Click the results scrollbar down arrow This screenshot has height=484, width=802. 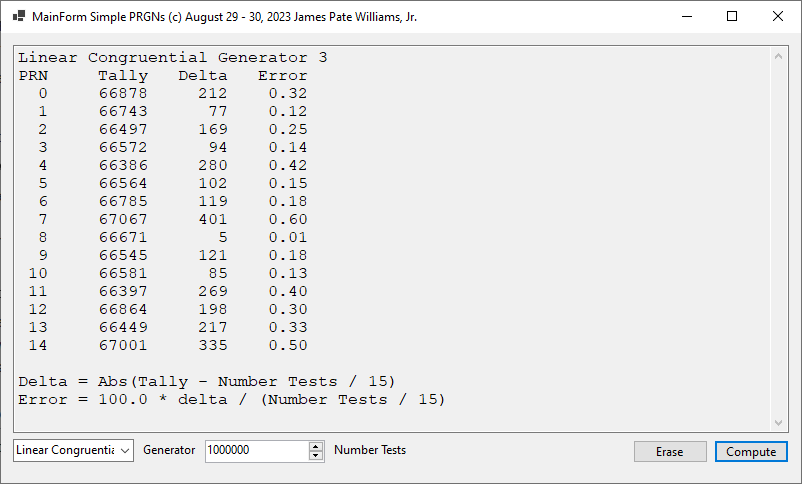coord(779,423)
